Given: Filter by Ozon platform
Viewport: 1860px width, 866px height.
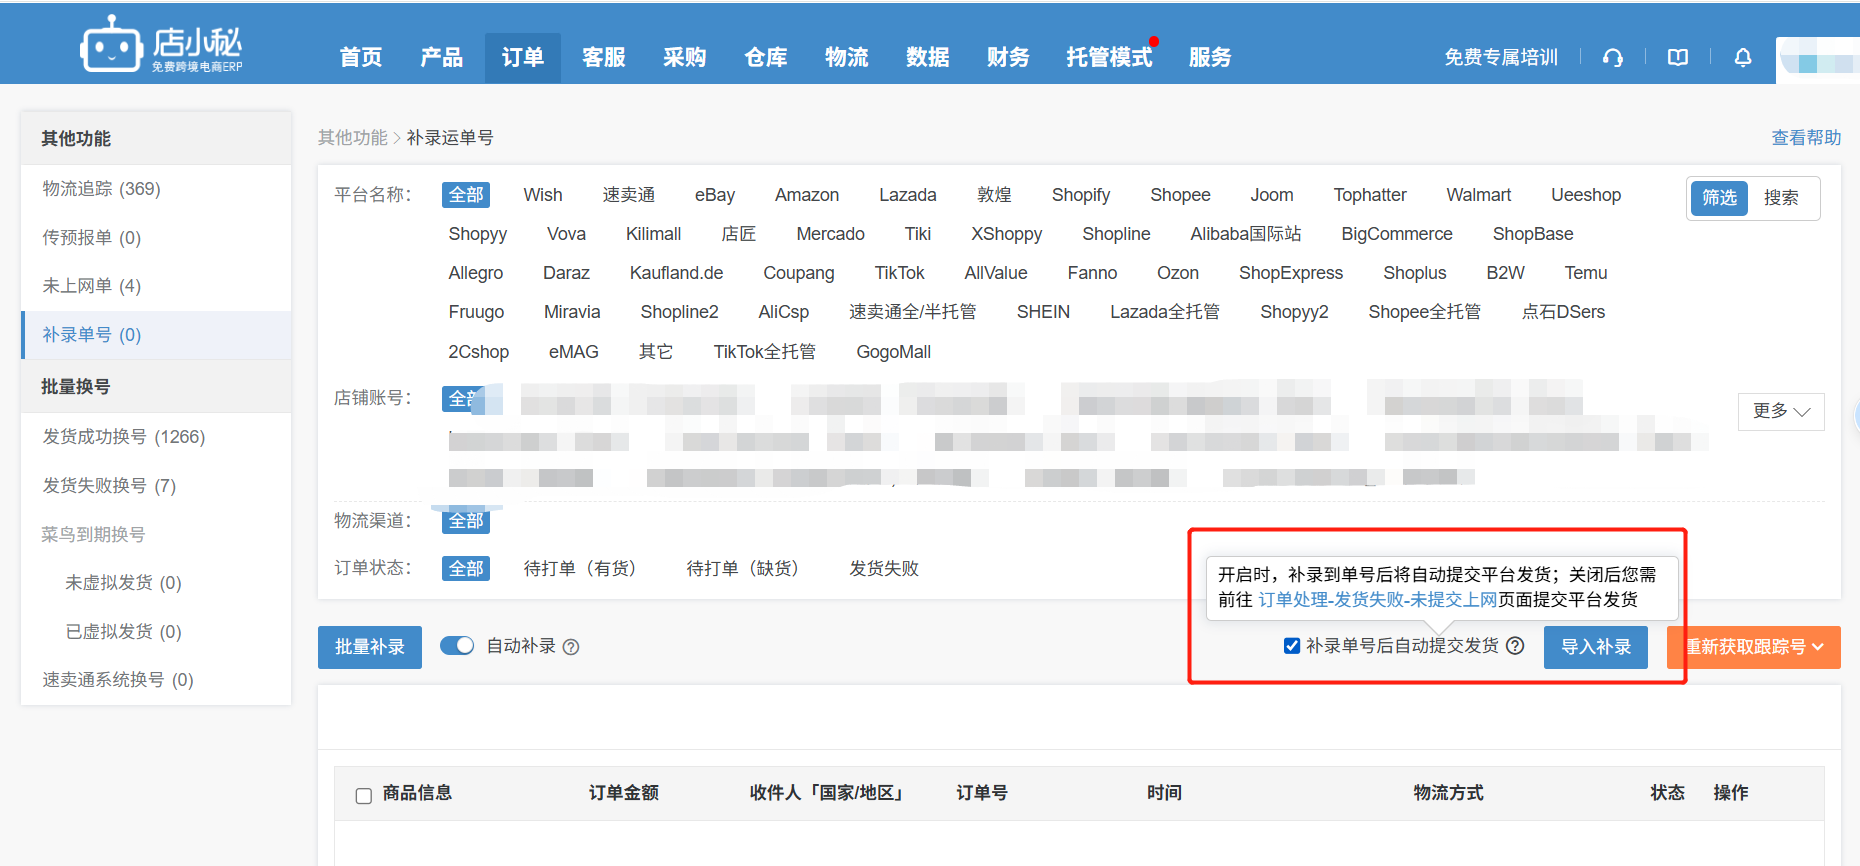Looking at the screenshot, I should [1178, 273].
